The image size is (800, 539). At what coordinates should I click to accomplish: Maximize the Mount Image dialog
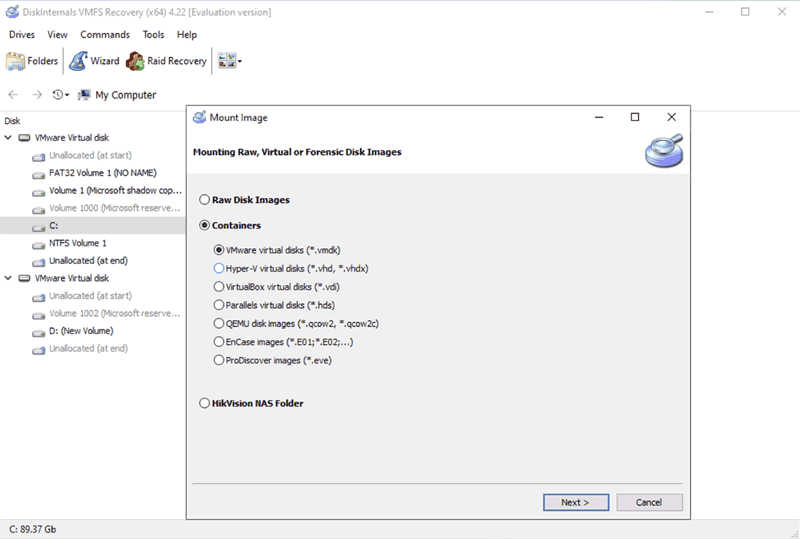click(635, 117)
